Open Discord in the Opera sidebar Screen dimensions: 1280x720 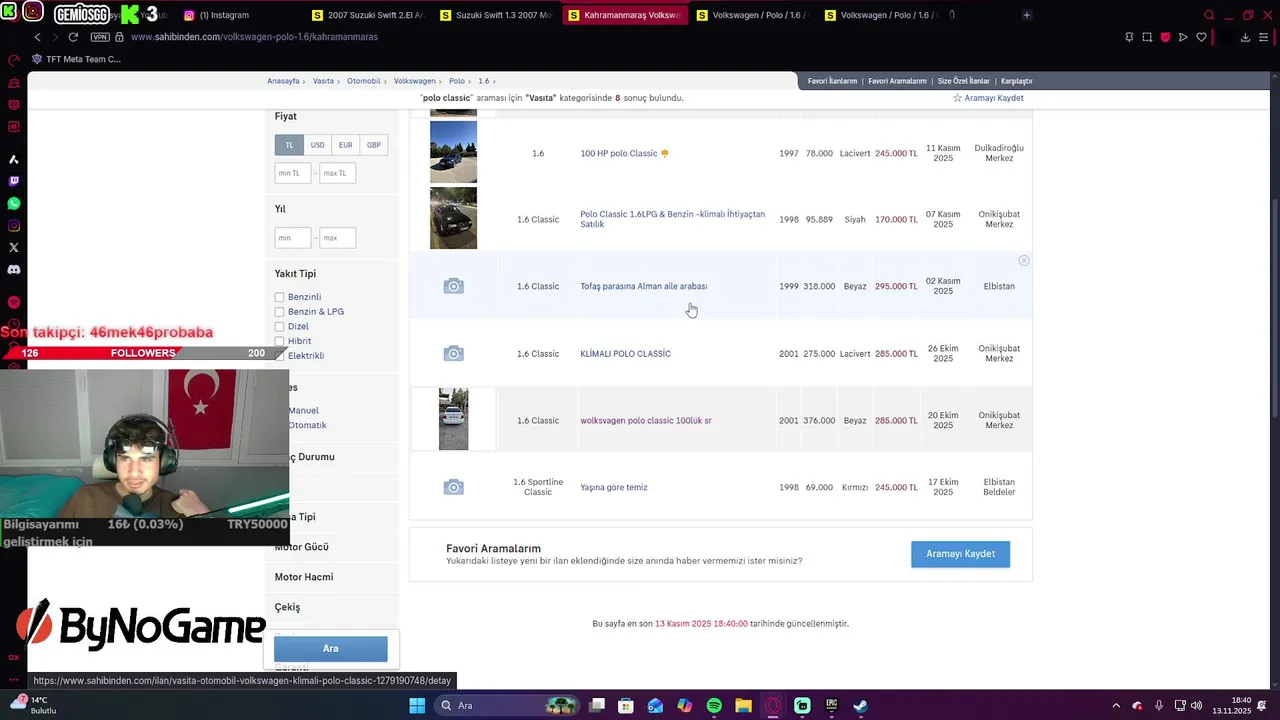coord(14,269)
